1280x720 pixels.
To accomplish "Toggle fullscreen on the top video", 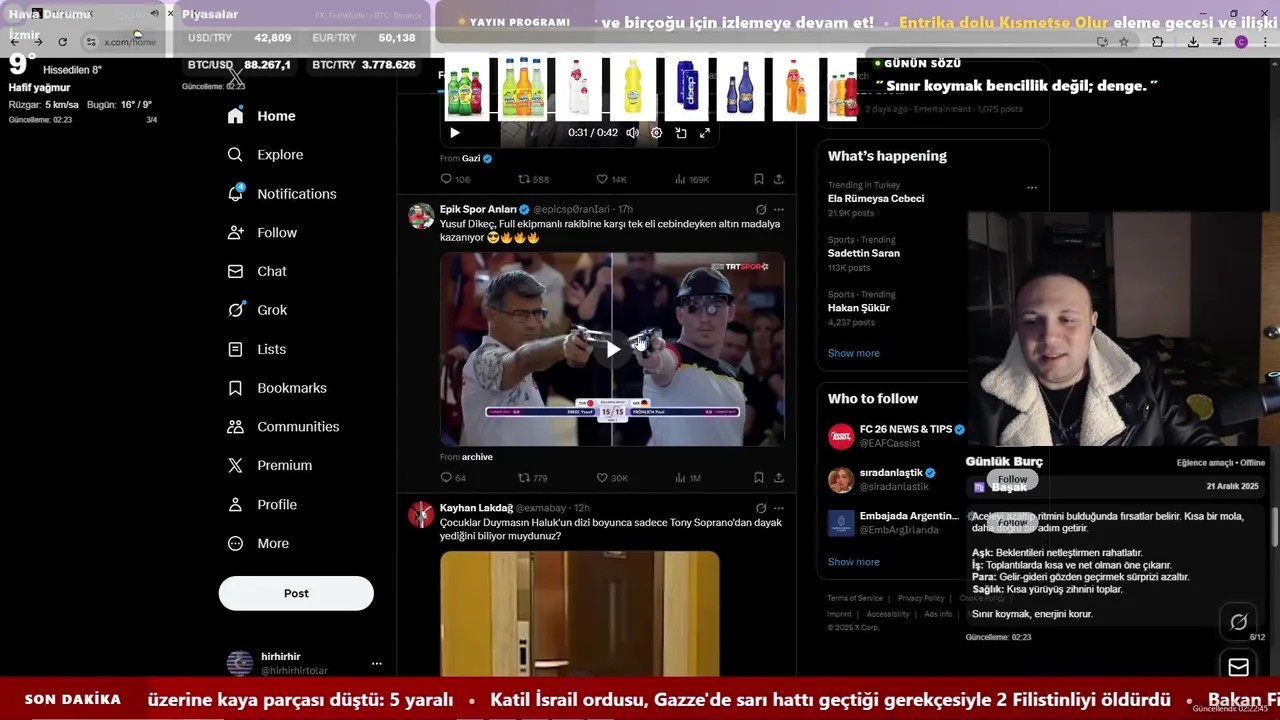I will coord(705,132).
